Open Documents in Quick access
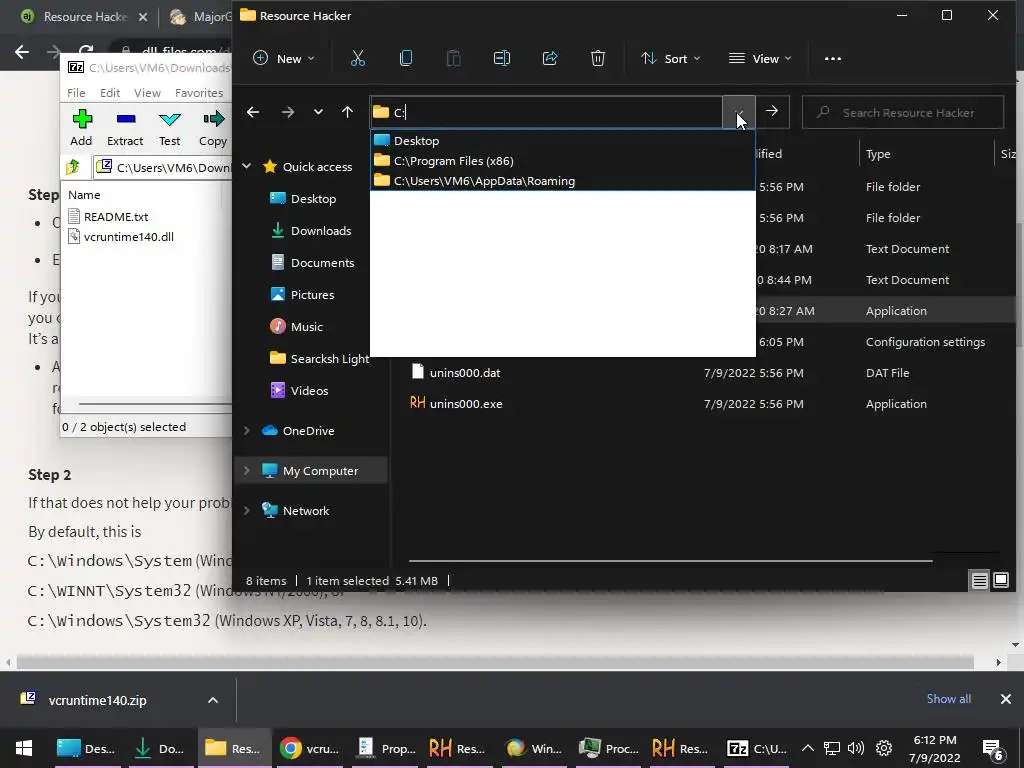Viewport: 1024px width, 768px height. coord(322,263)
